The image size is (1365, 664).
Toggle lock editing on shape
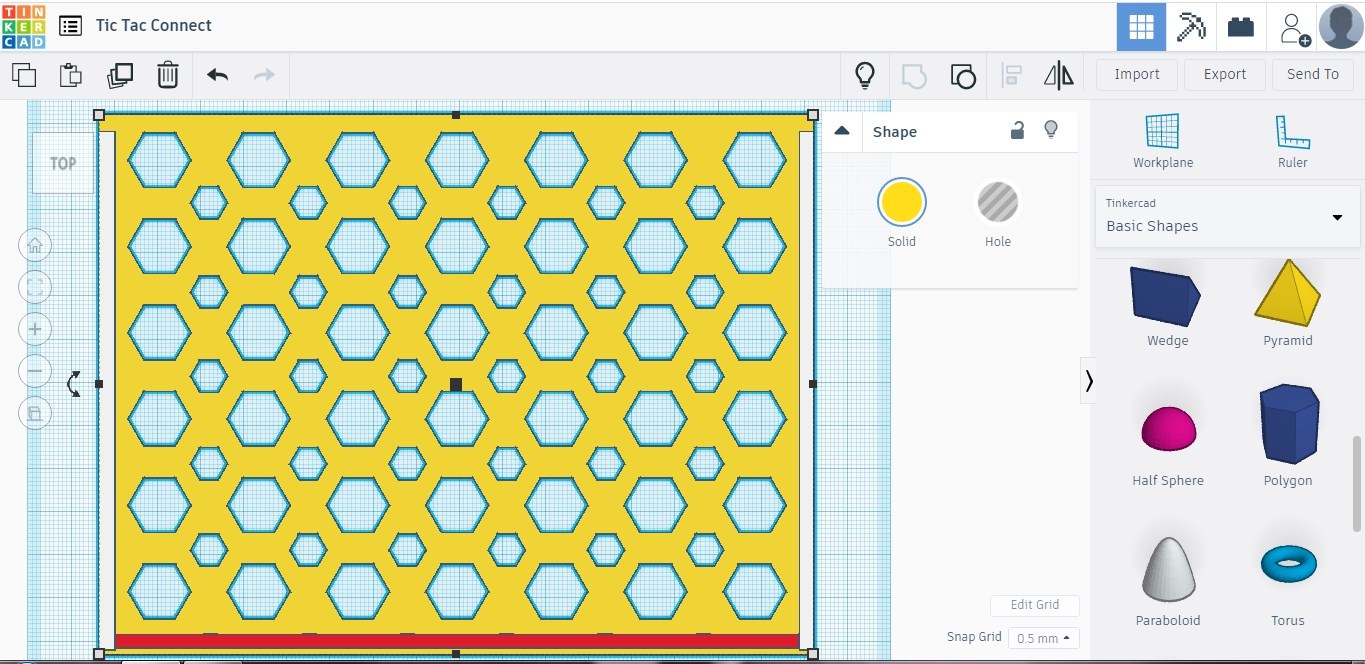click(1017, 130)
